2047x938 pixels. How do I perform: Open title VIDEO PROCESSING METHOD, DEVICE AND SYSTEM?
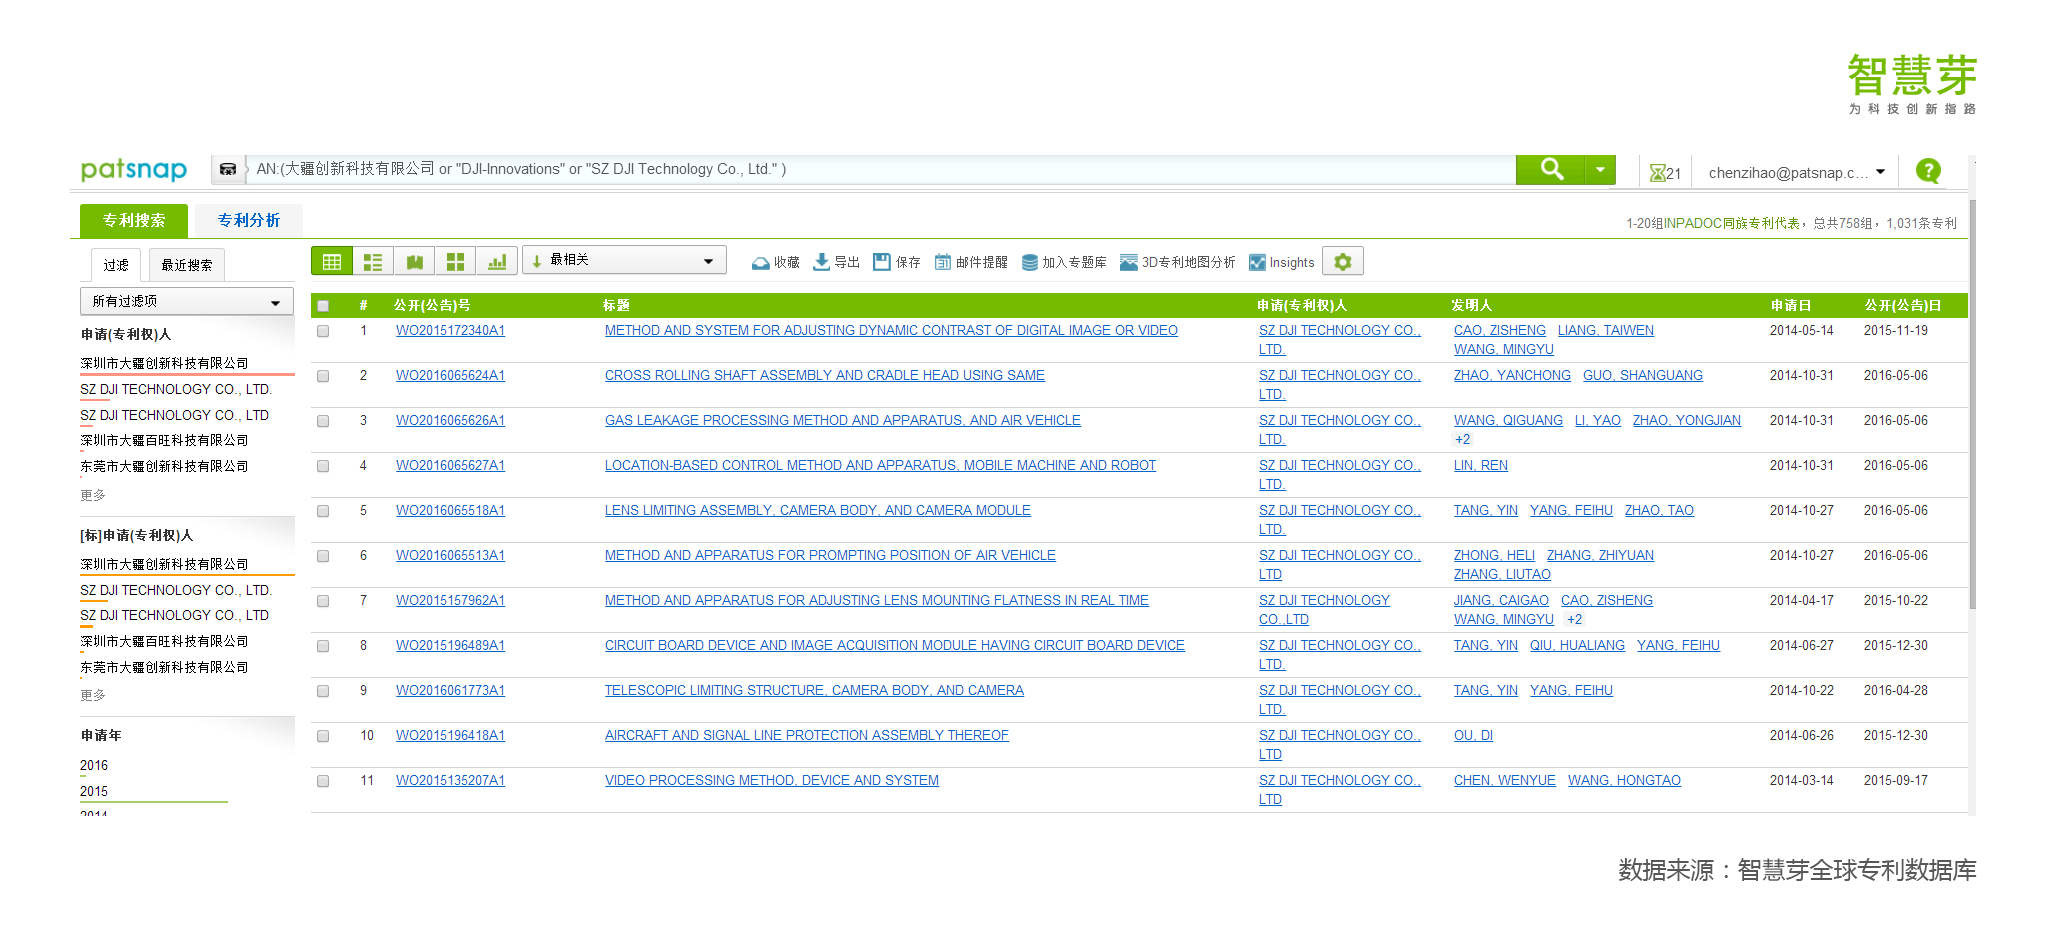point(772,781)
